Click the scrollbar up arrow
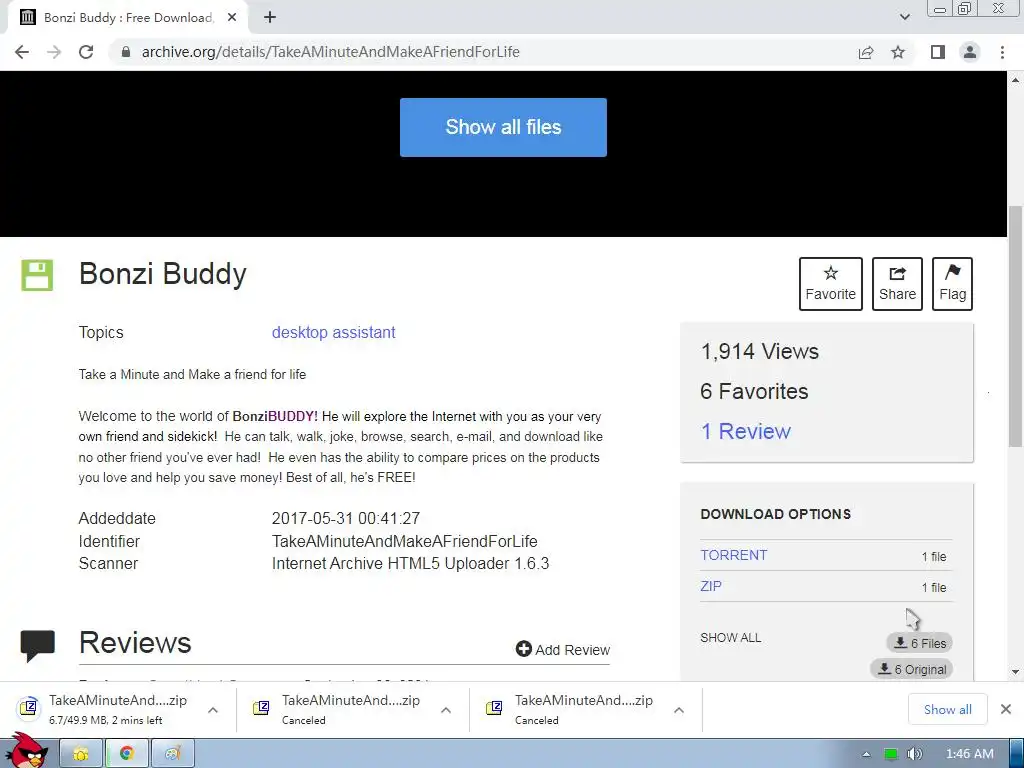Image resolution: width=1024 pixels, height=768 pixels. pyautogui.click(x=1015, y=80)
